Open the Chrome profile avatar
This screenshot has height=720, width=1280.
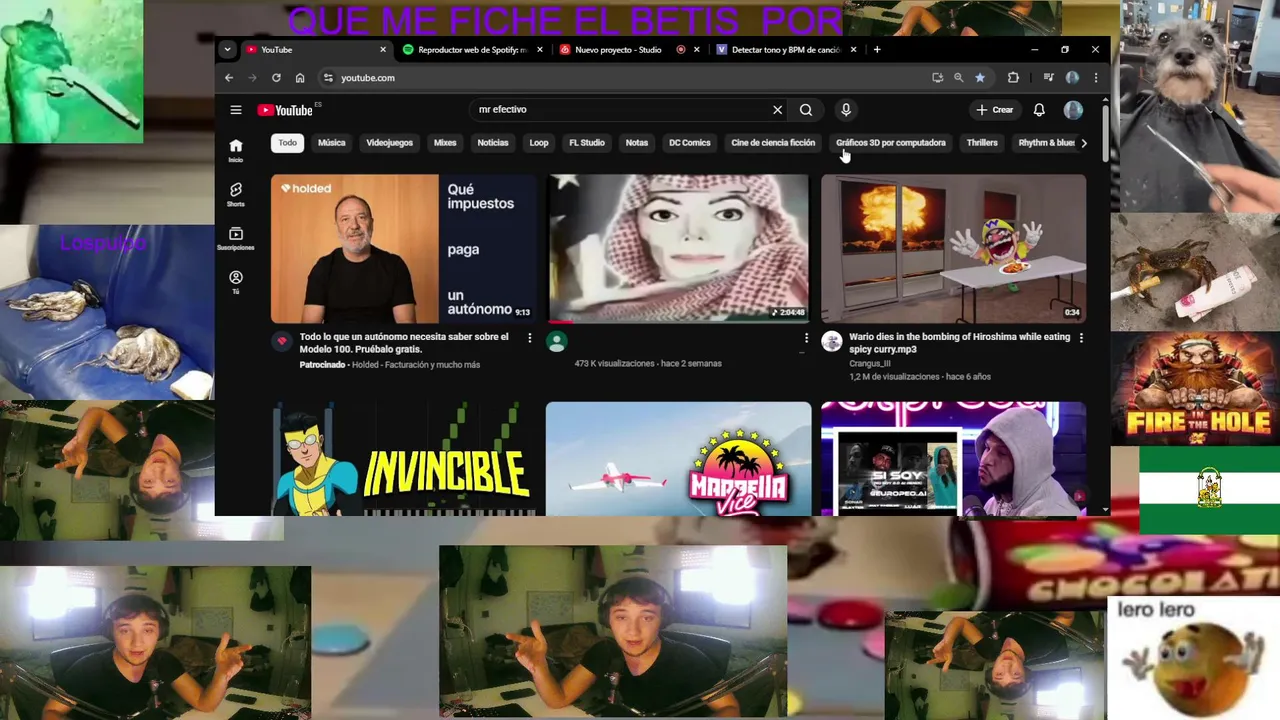[x=1072, y=78]
